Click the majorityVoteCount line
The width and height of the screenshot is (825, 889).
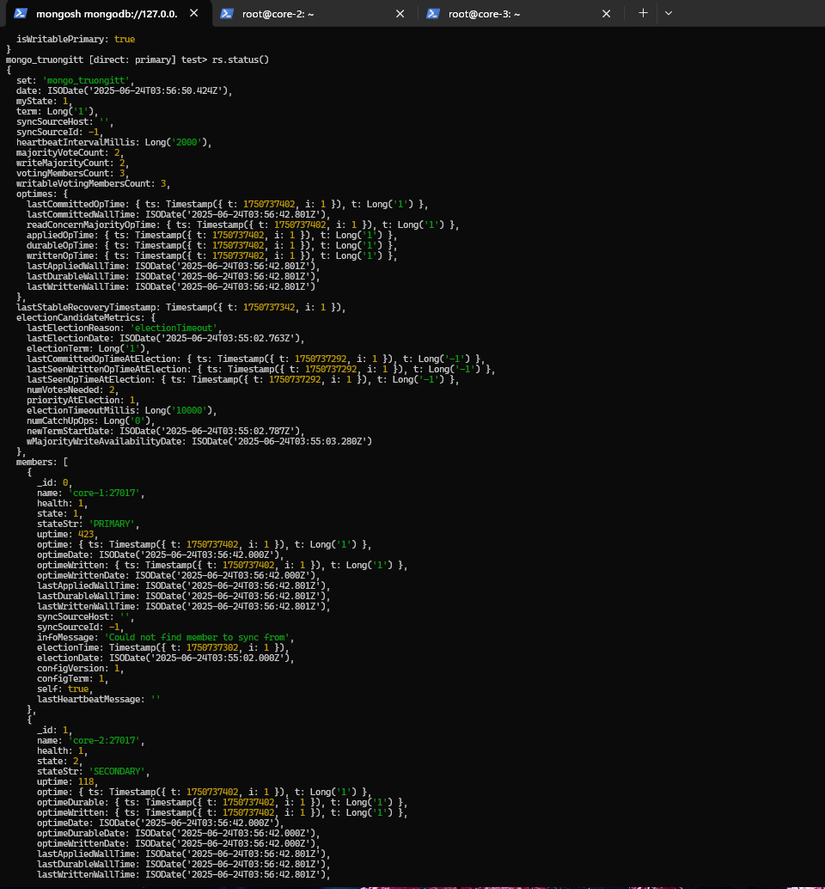(x=69, y=153)
